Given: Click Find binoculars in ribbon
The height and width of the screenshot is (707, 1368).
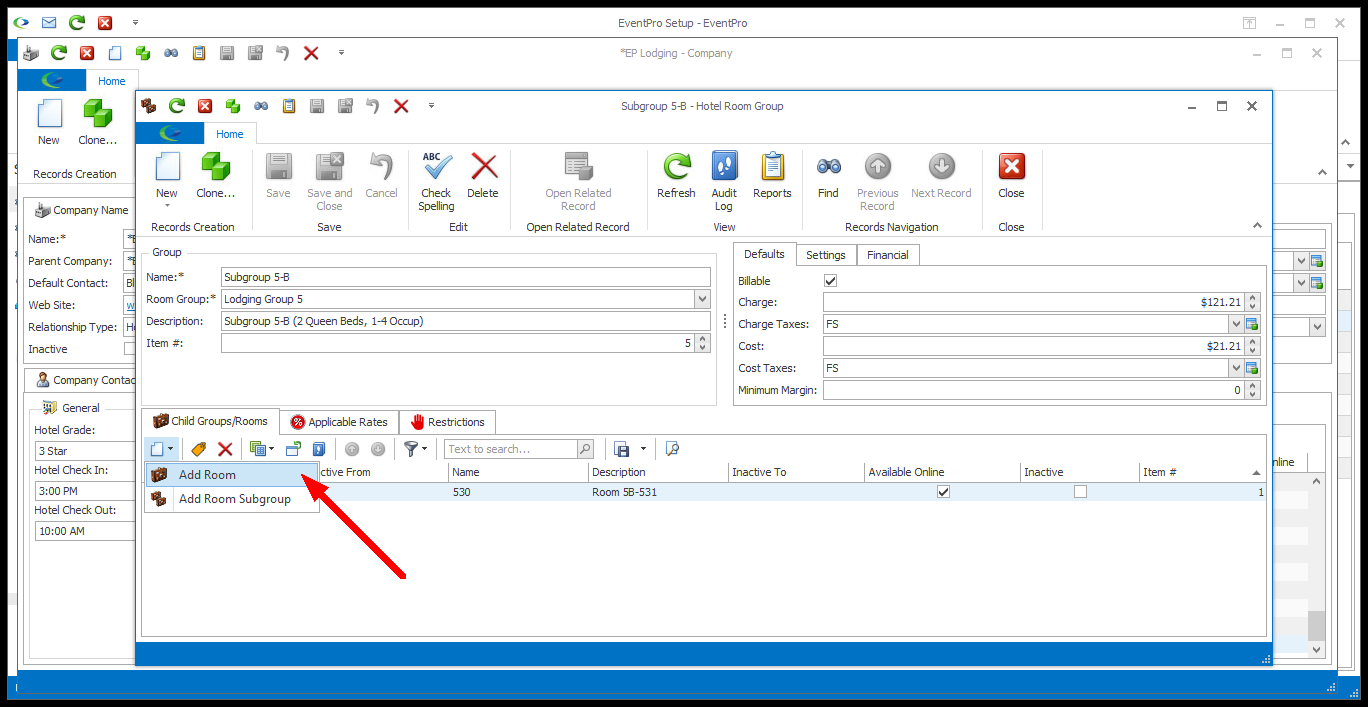Looking at the screenshot, I should tap(828, 176).
